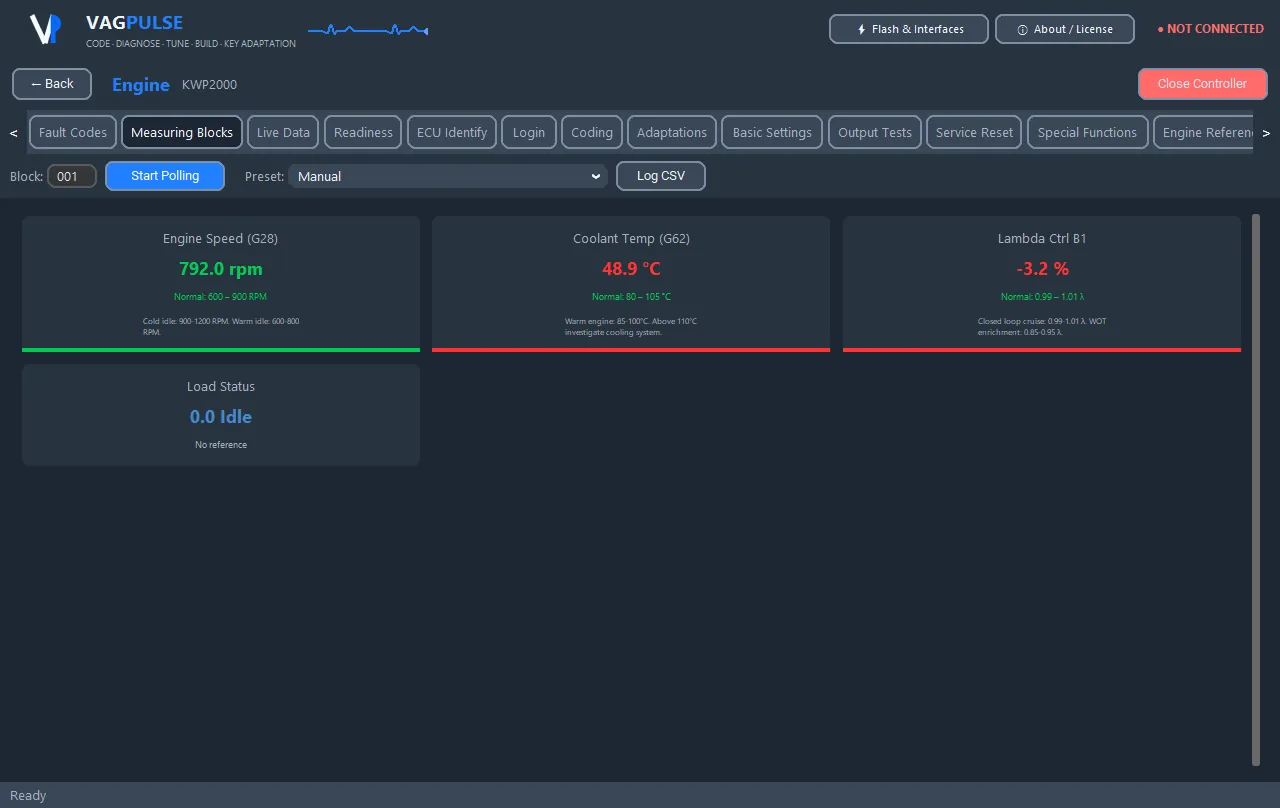Screen dimensions: 1280x808
Task: Switch to the Special Functions tab
Action: point(1087,132)
